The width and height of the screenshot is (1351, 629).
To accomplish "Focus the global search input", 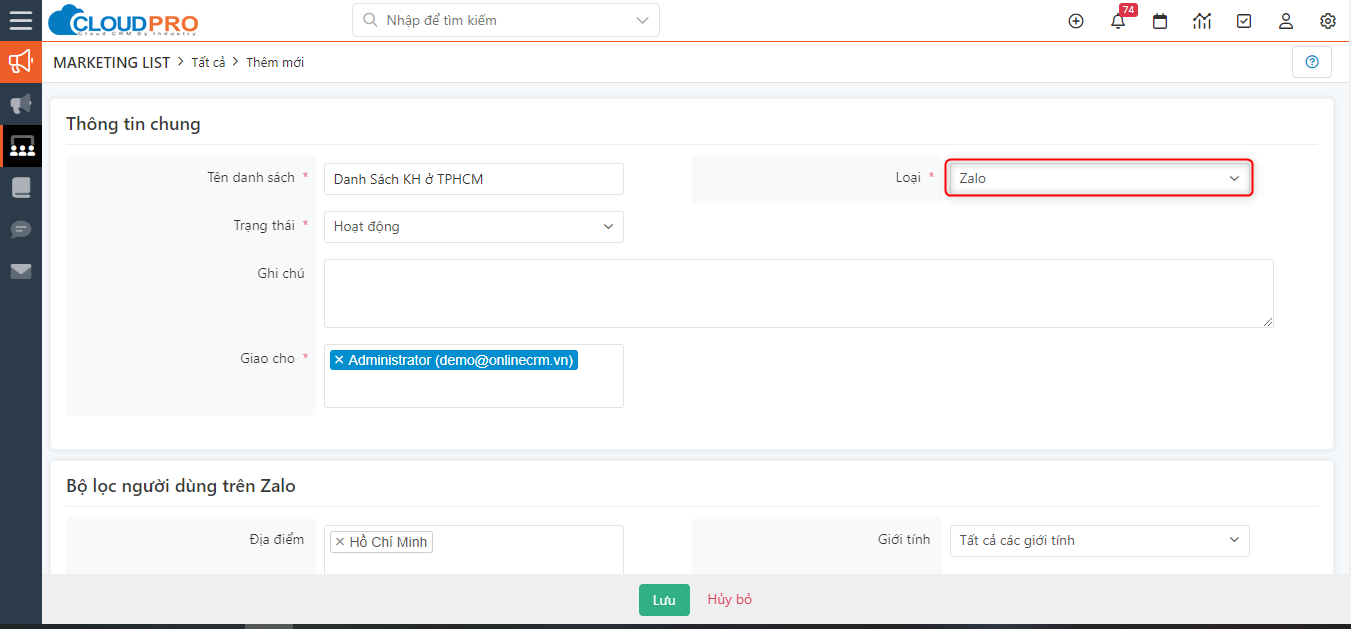I will (x=506, y=20).
